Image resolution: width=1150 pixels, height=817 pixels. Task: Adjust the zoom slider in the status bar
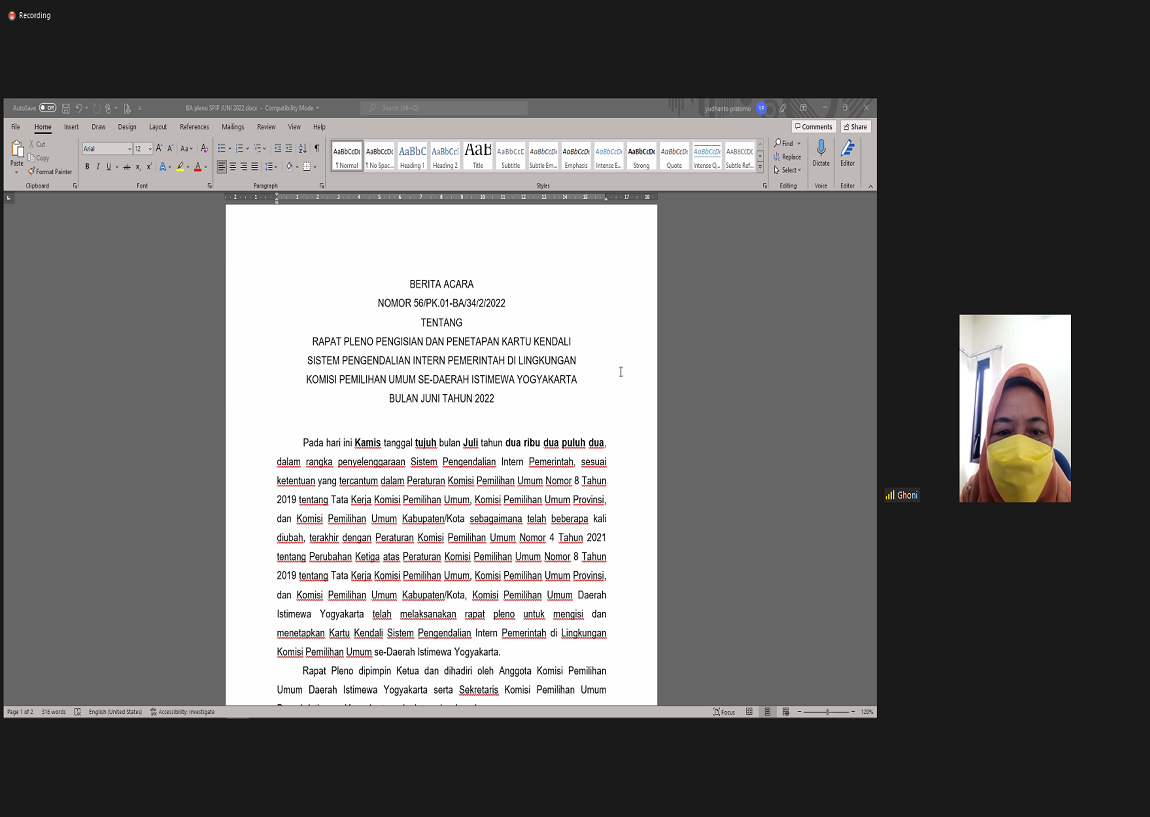click(828, 712)
